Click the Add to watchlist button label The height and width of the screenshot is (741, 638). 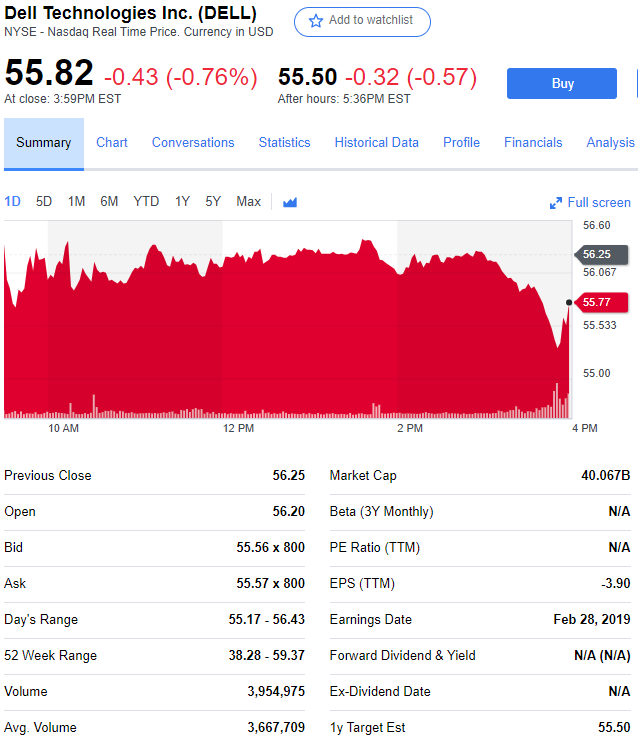click(371, 21)
